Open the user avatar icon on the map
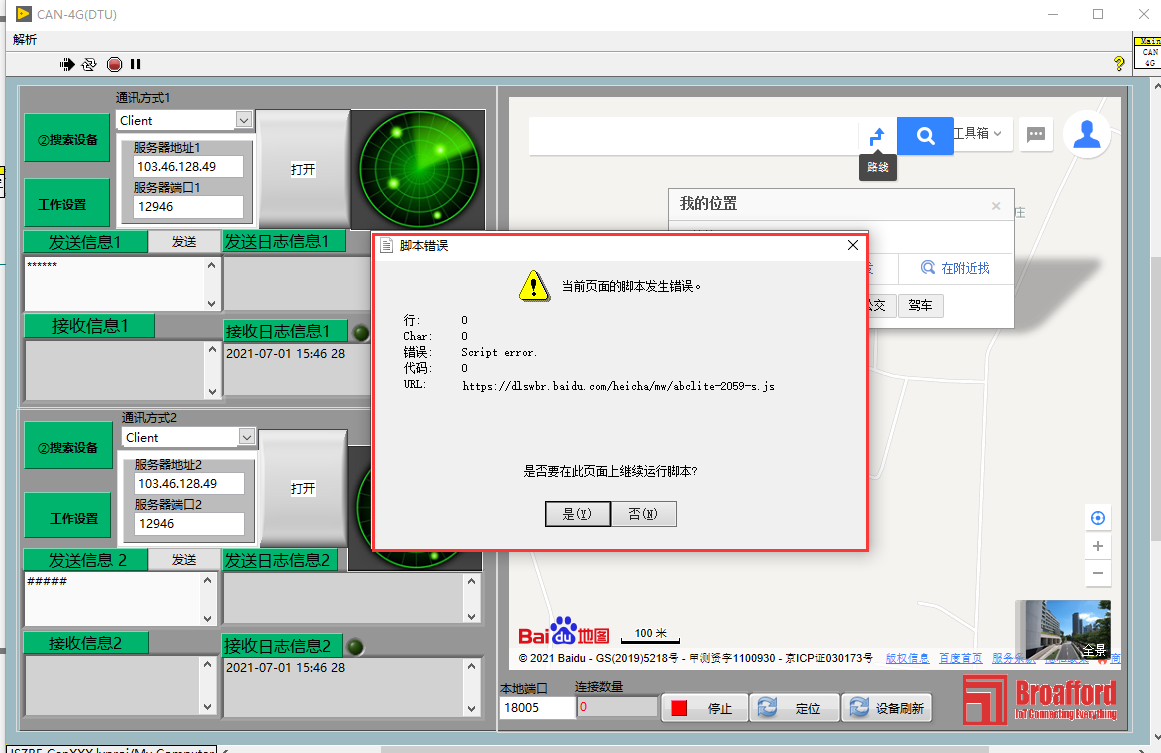 point(1087,134)
